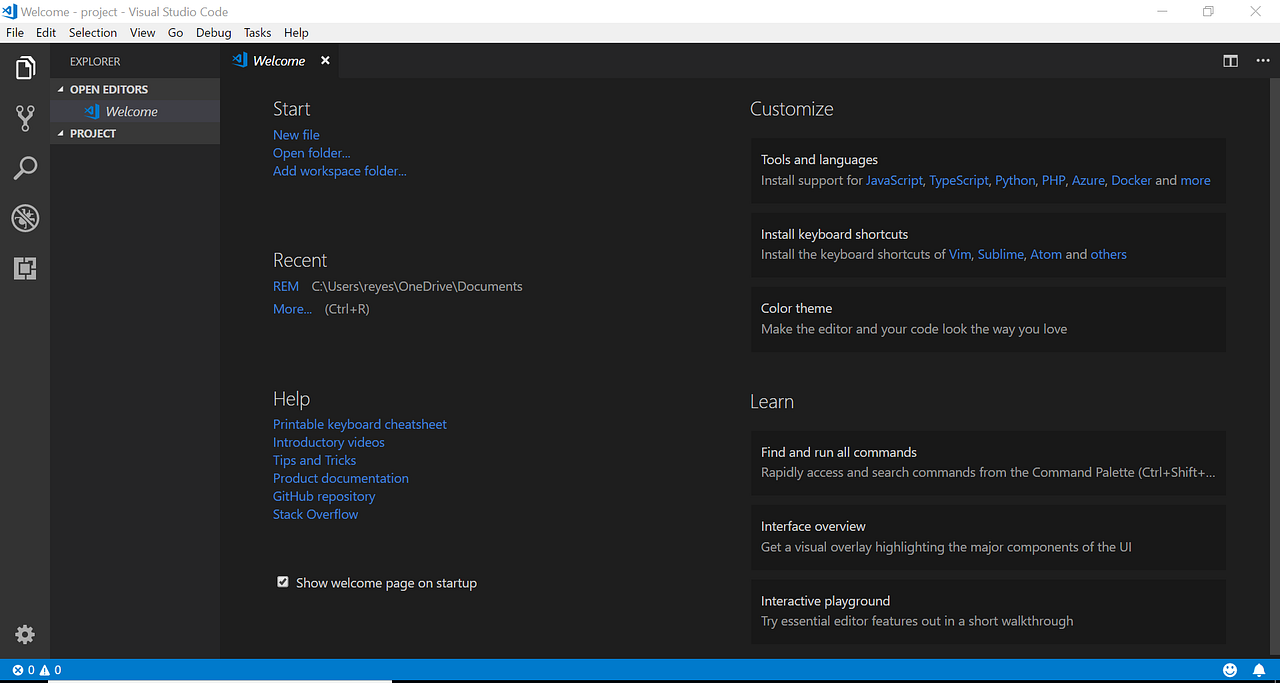
Task: Open the Explorer view in the activity bar
Action: (x=24, y=67)
